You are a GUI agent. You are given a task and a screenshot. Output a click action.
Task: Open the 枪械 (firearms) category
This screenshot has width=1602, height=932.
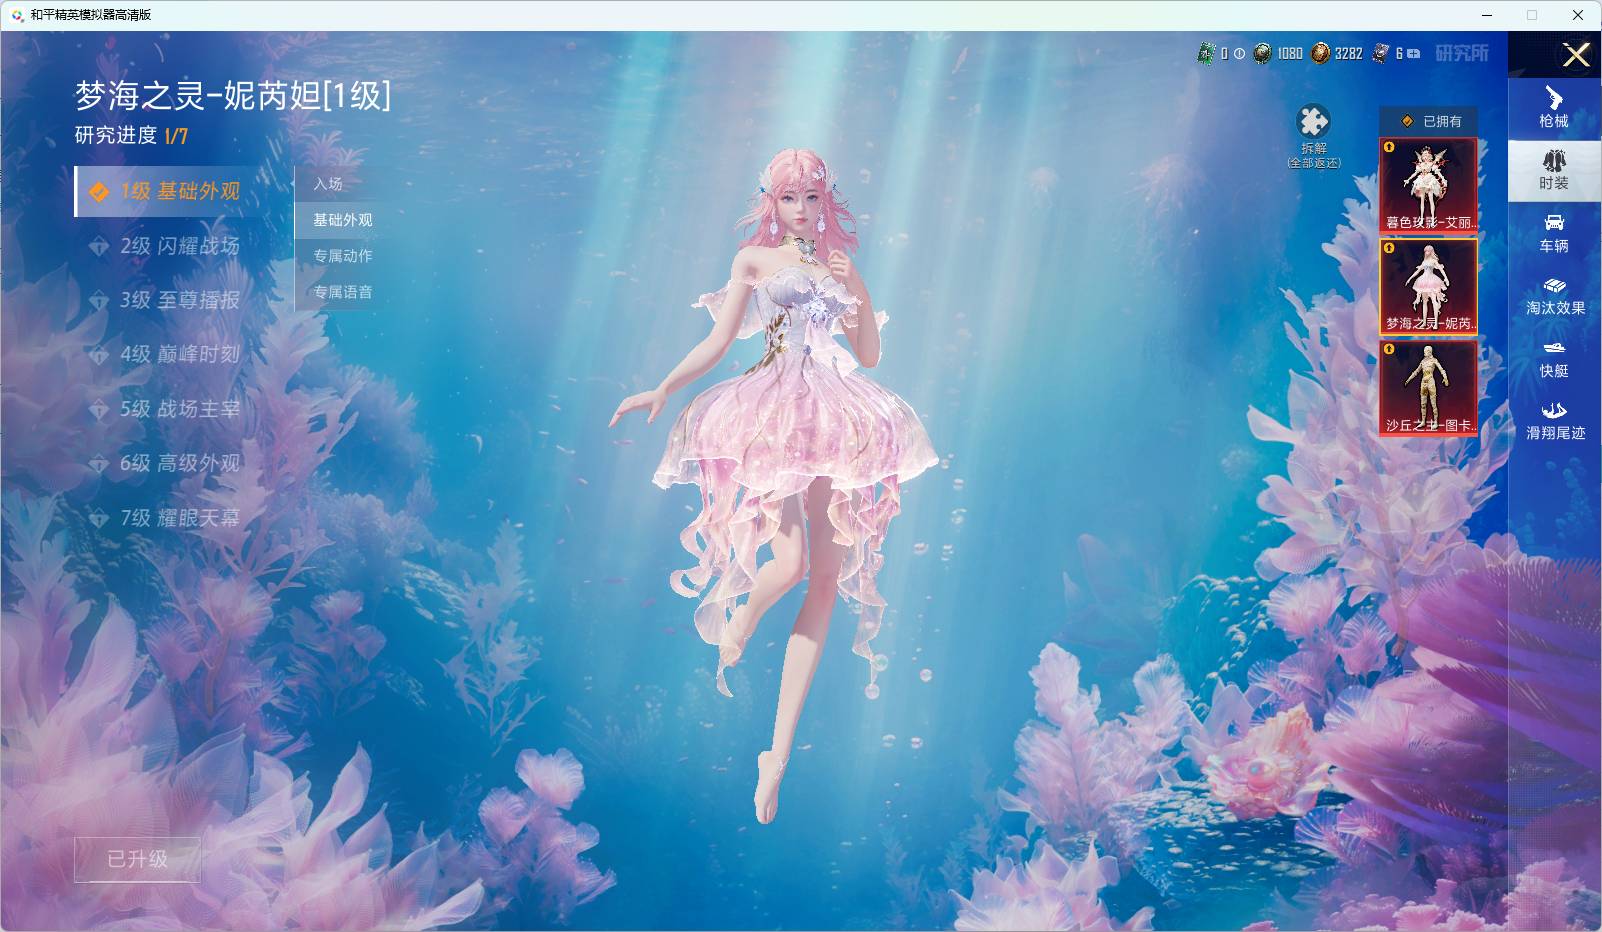point(1553,107)
